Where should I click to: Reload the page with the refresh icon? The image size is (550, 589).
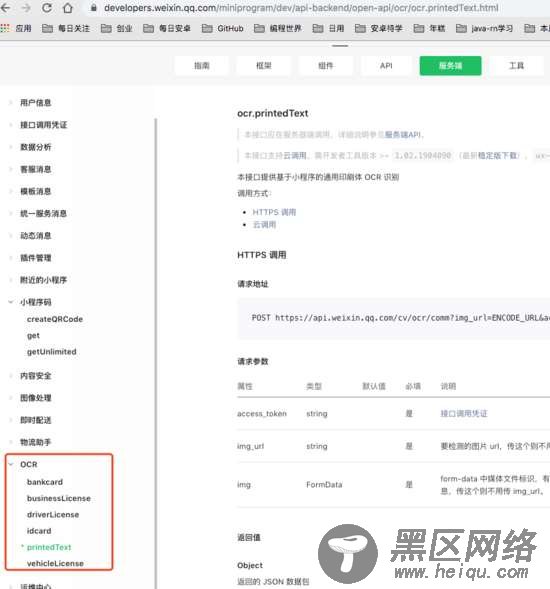47,8
